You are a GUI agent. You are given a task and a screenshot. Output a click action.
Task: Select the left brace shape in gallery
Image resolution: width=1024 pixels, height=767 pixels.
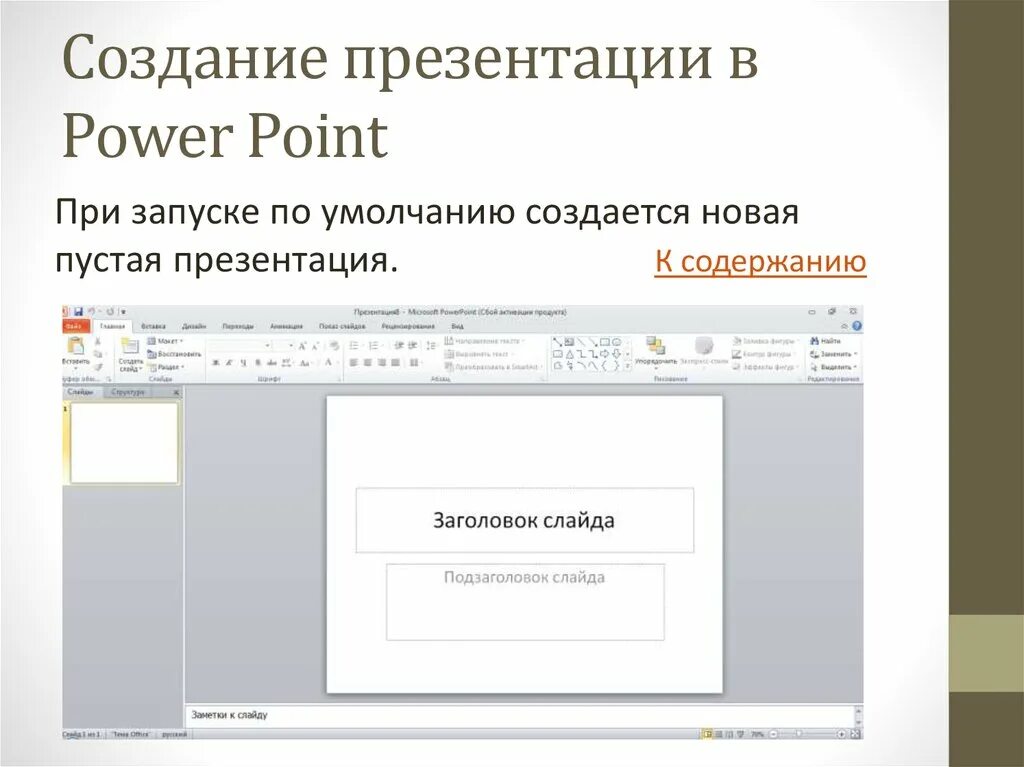pos(605,366)
